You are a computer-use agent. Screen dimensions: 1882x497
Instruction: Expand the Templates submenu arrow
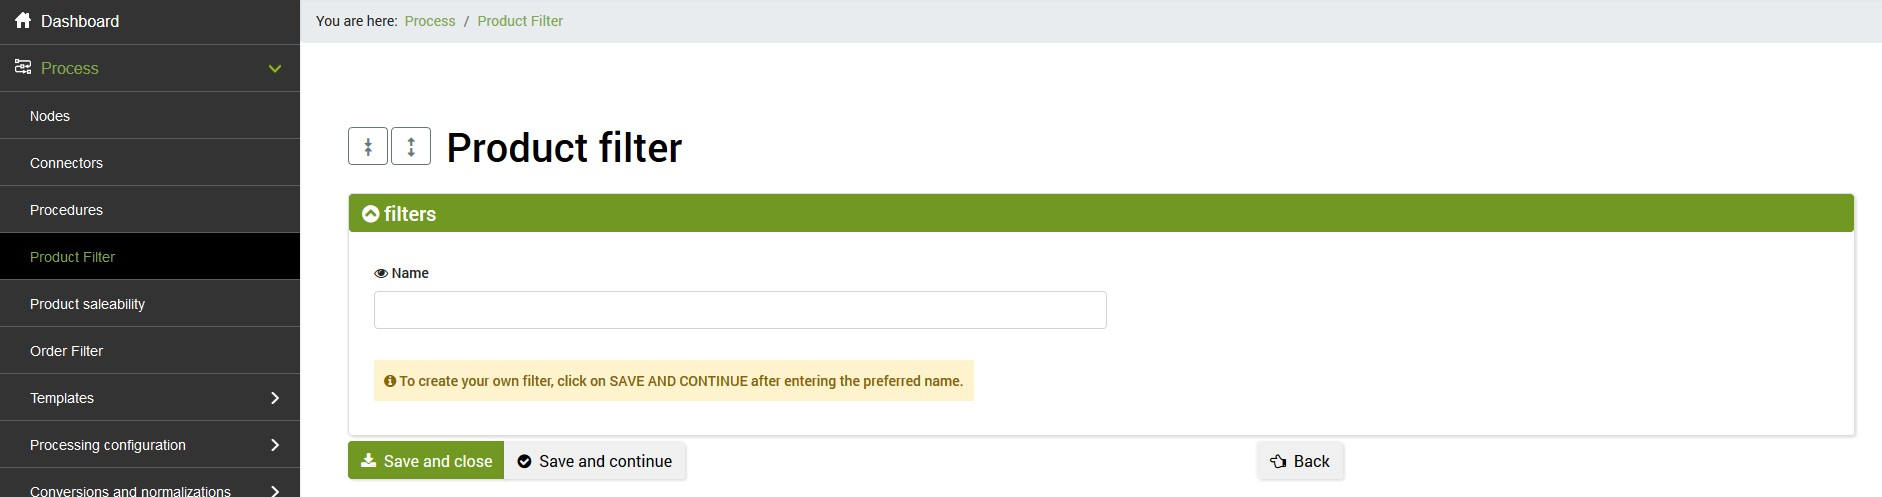tap(275, 398)
